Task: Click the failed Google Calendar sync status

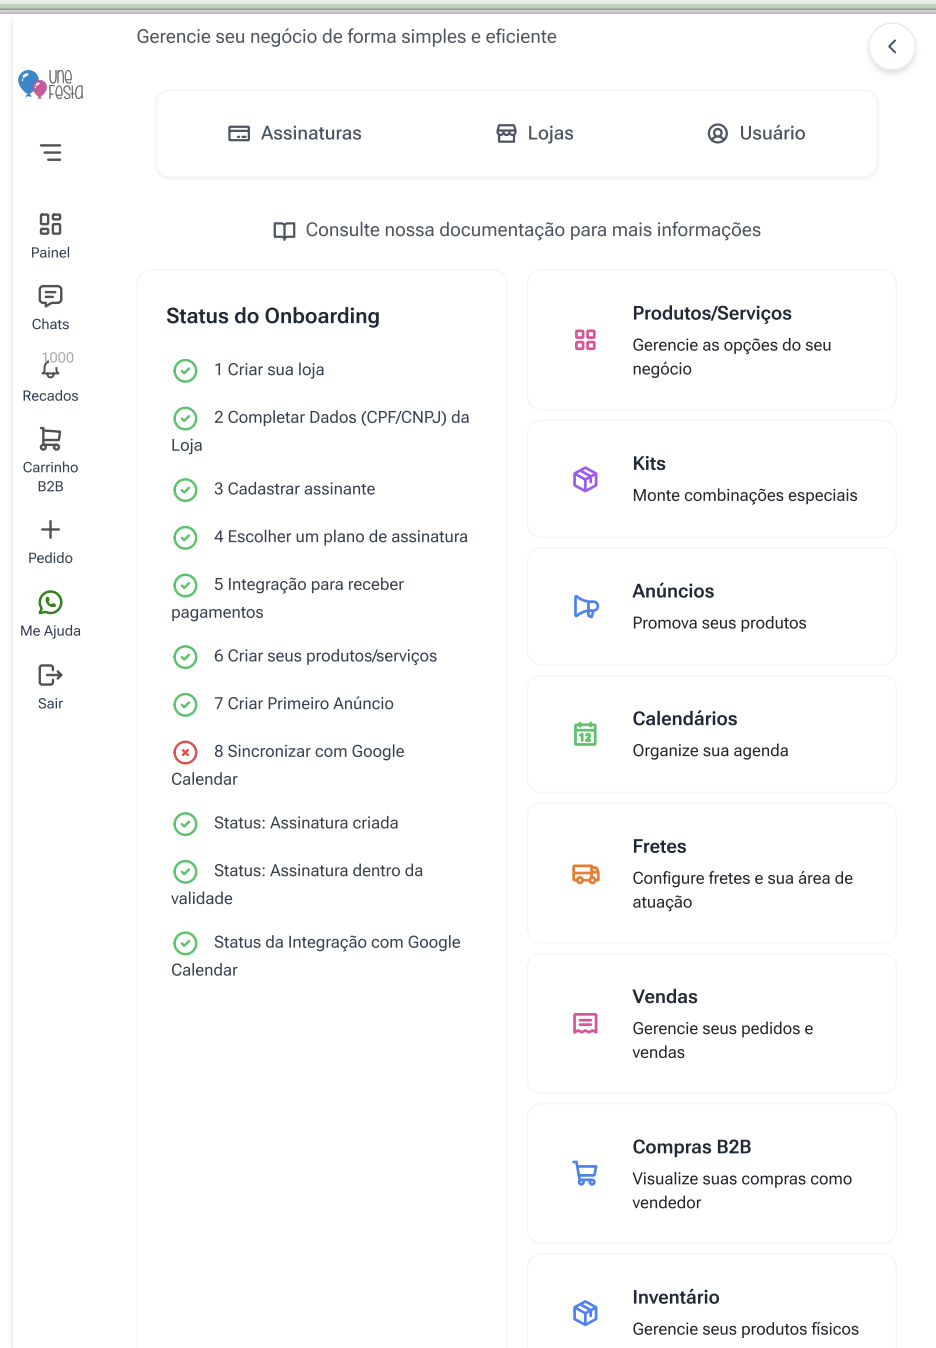Action: click(186, 752)
